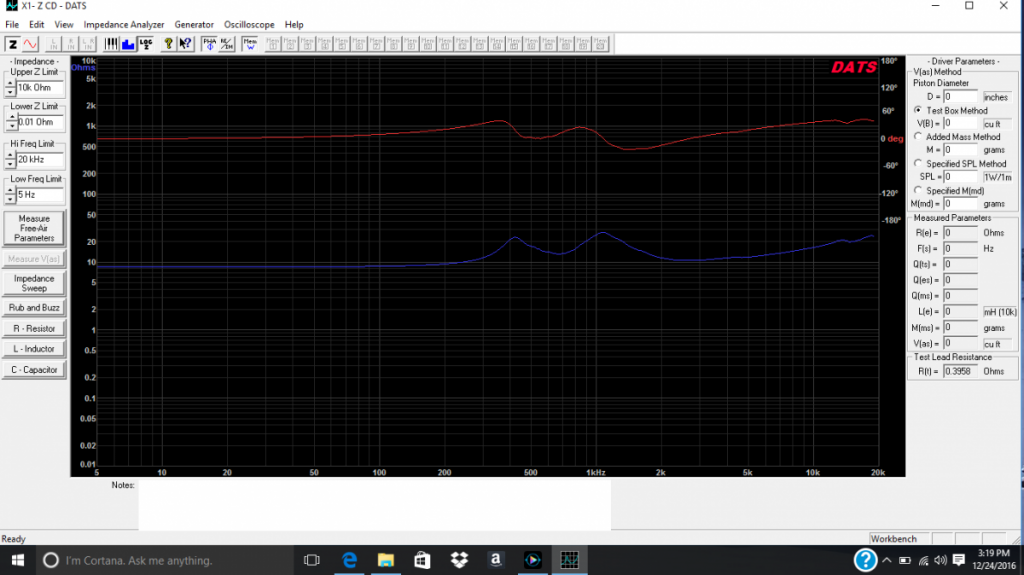Decrease Upper Z Limit with down arrow
The image size is (1024, 575).
pos(10,91)
